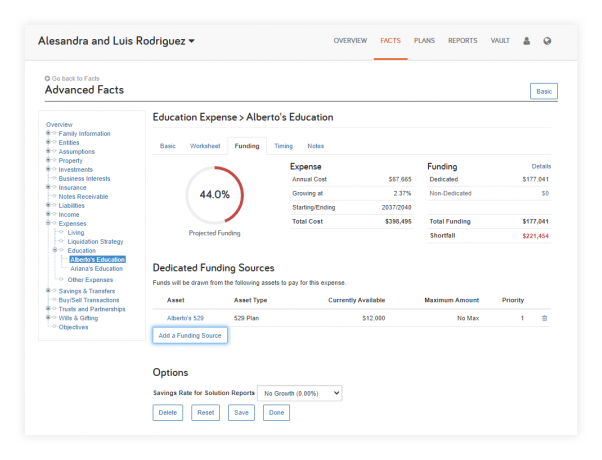This screenshot has height=460, width=602.
Task: Expand the Family Information tree node
Action: pos(48,133)
